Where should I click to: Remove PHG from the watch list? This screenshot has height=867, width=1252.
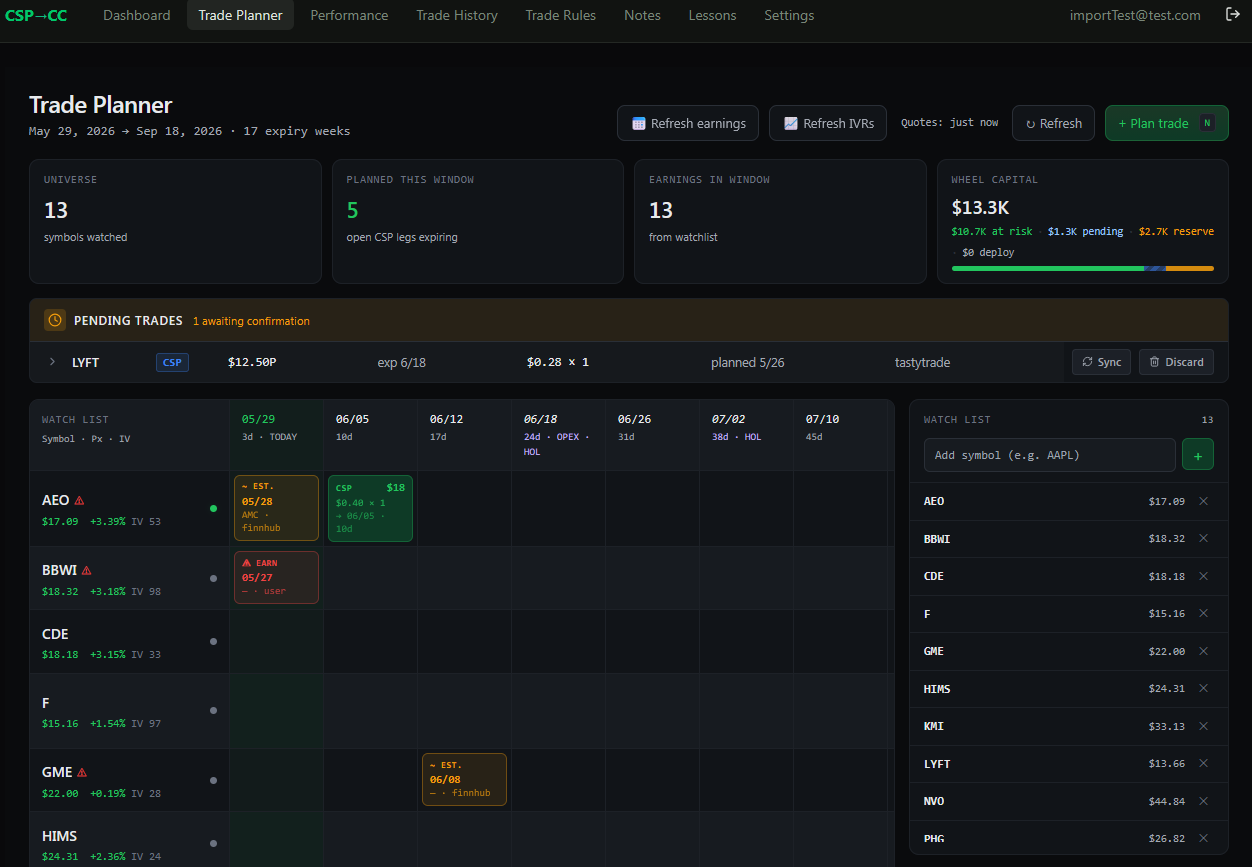pos(1203,838)
